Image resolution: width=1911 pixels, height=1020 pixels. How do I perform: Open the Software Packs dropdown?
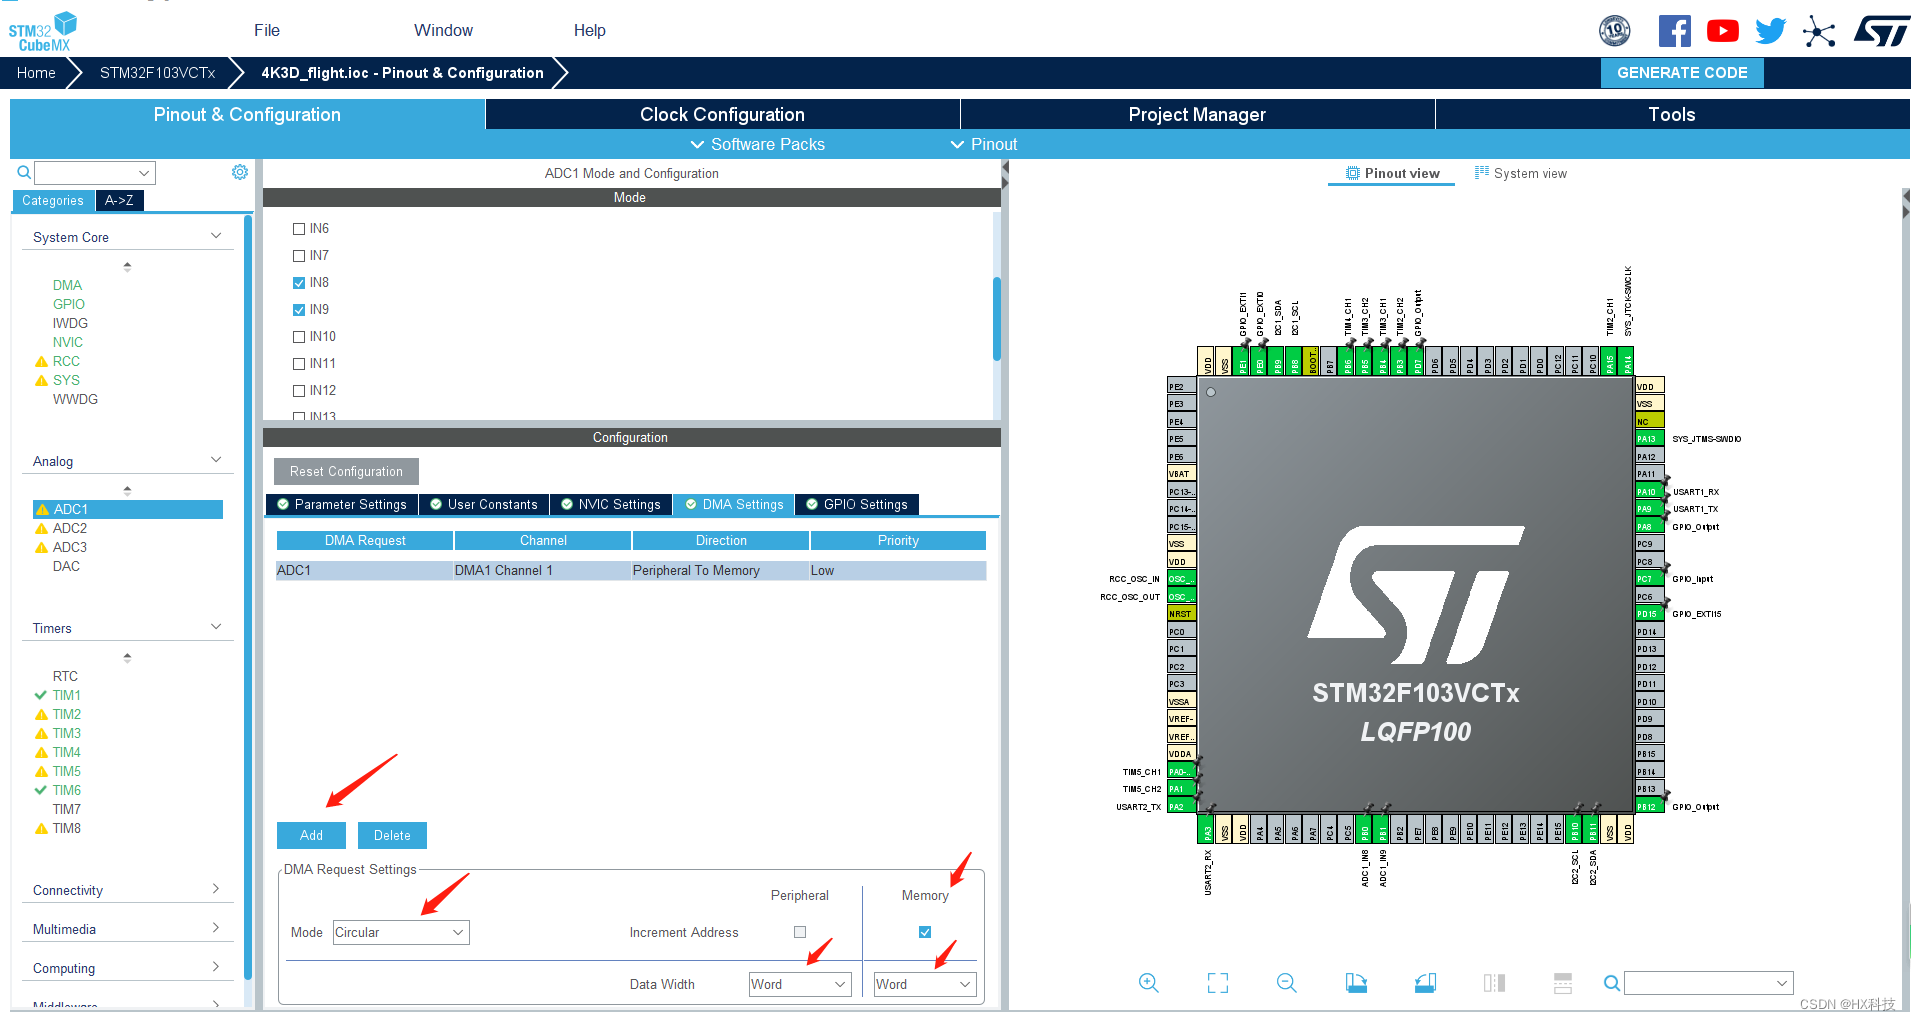[757, 145]
